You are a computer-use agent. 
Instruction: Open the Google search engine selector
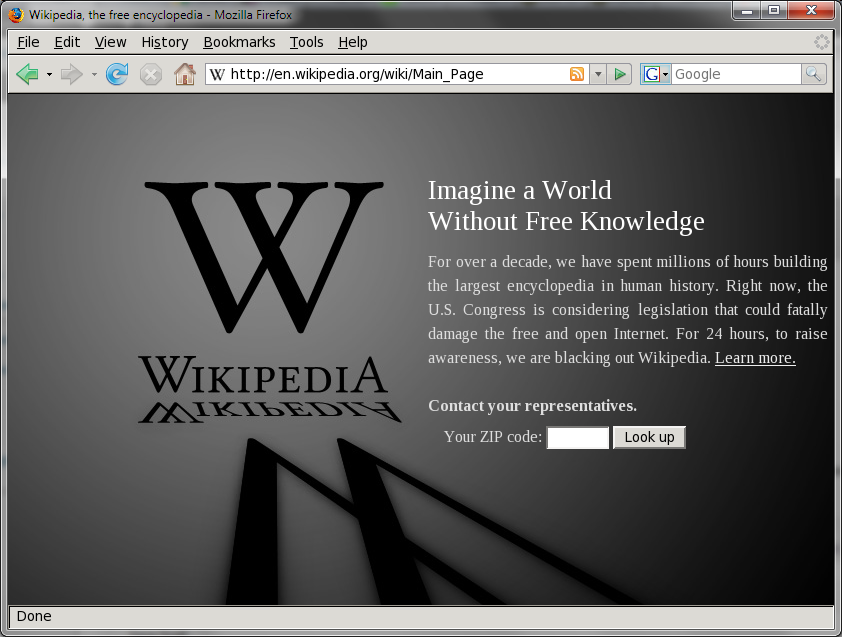(655, 74)
